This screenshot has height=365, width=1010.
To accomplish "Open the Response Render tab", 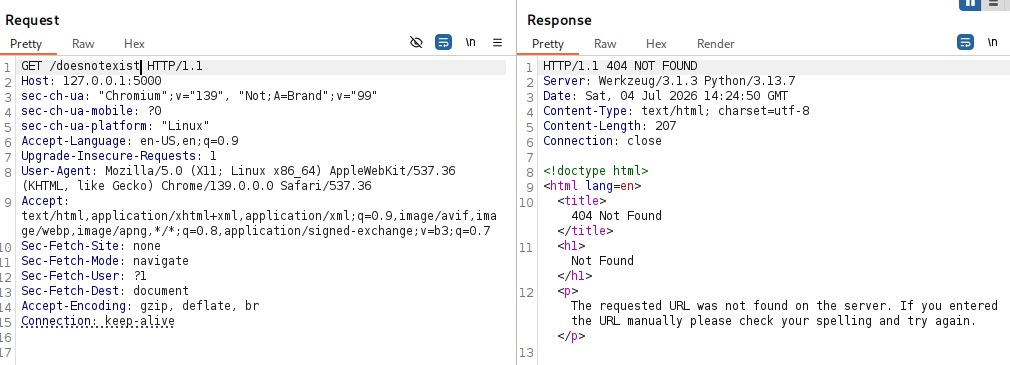I will 715,44.
